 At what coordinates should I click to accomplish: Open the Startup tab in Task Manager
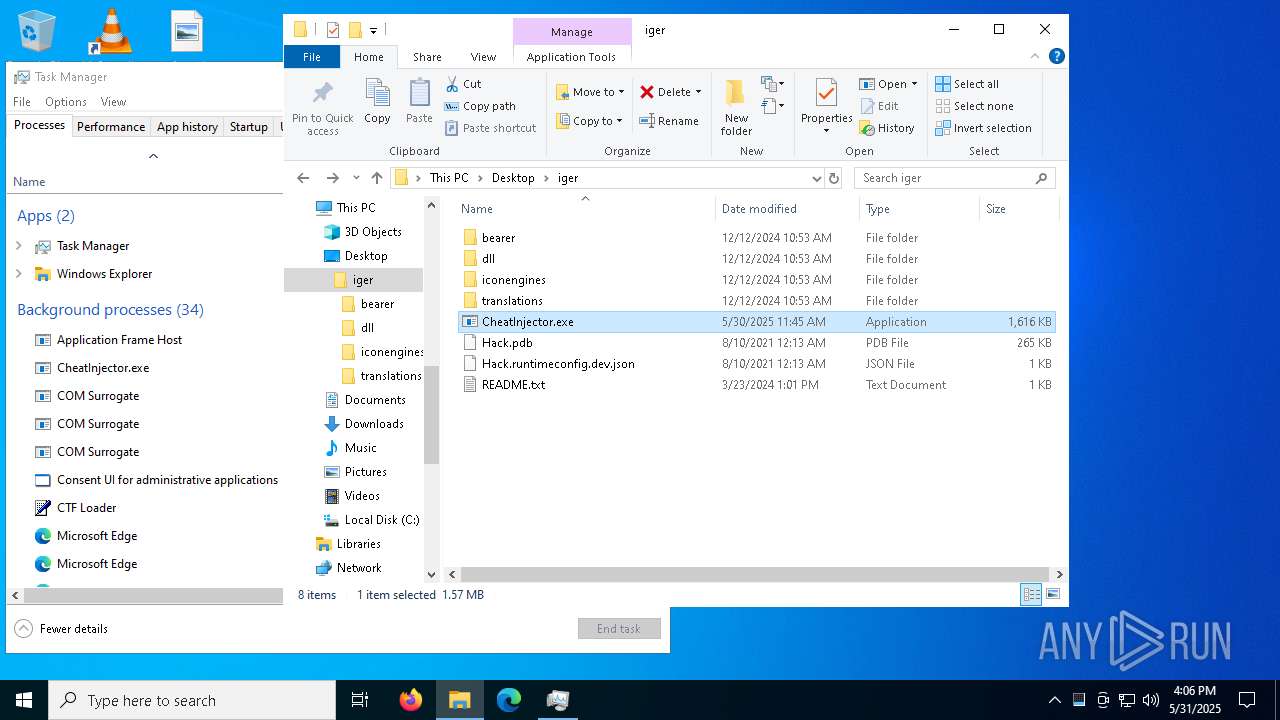coord(249,127)
